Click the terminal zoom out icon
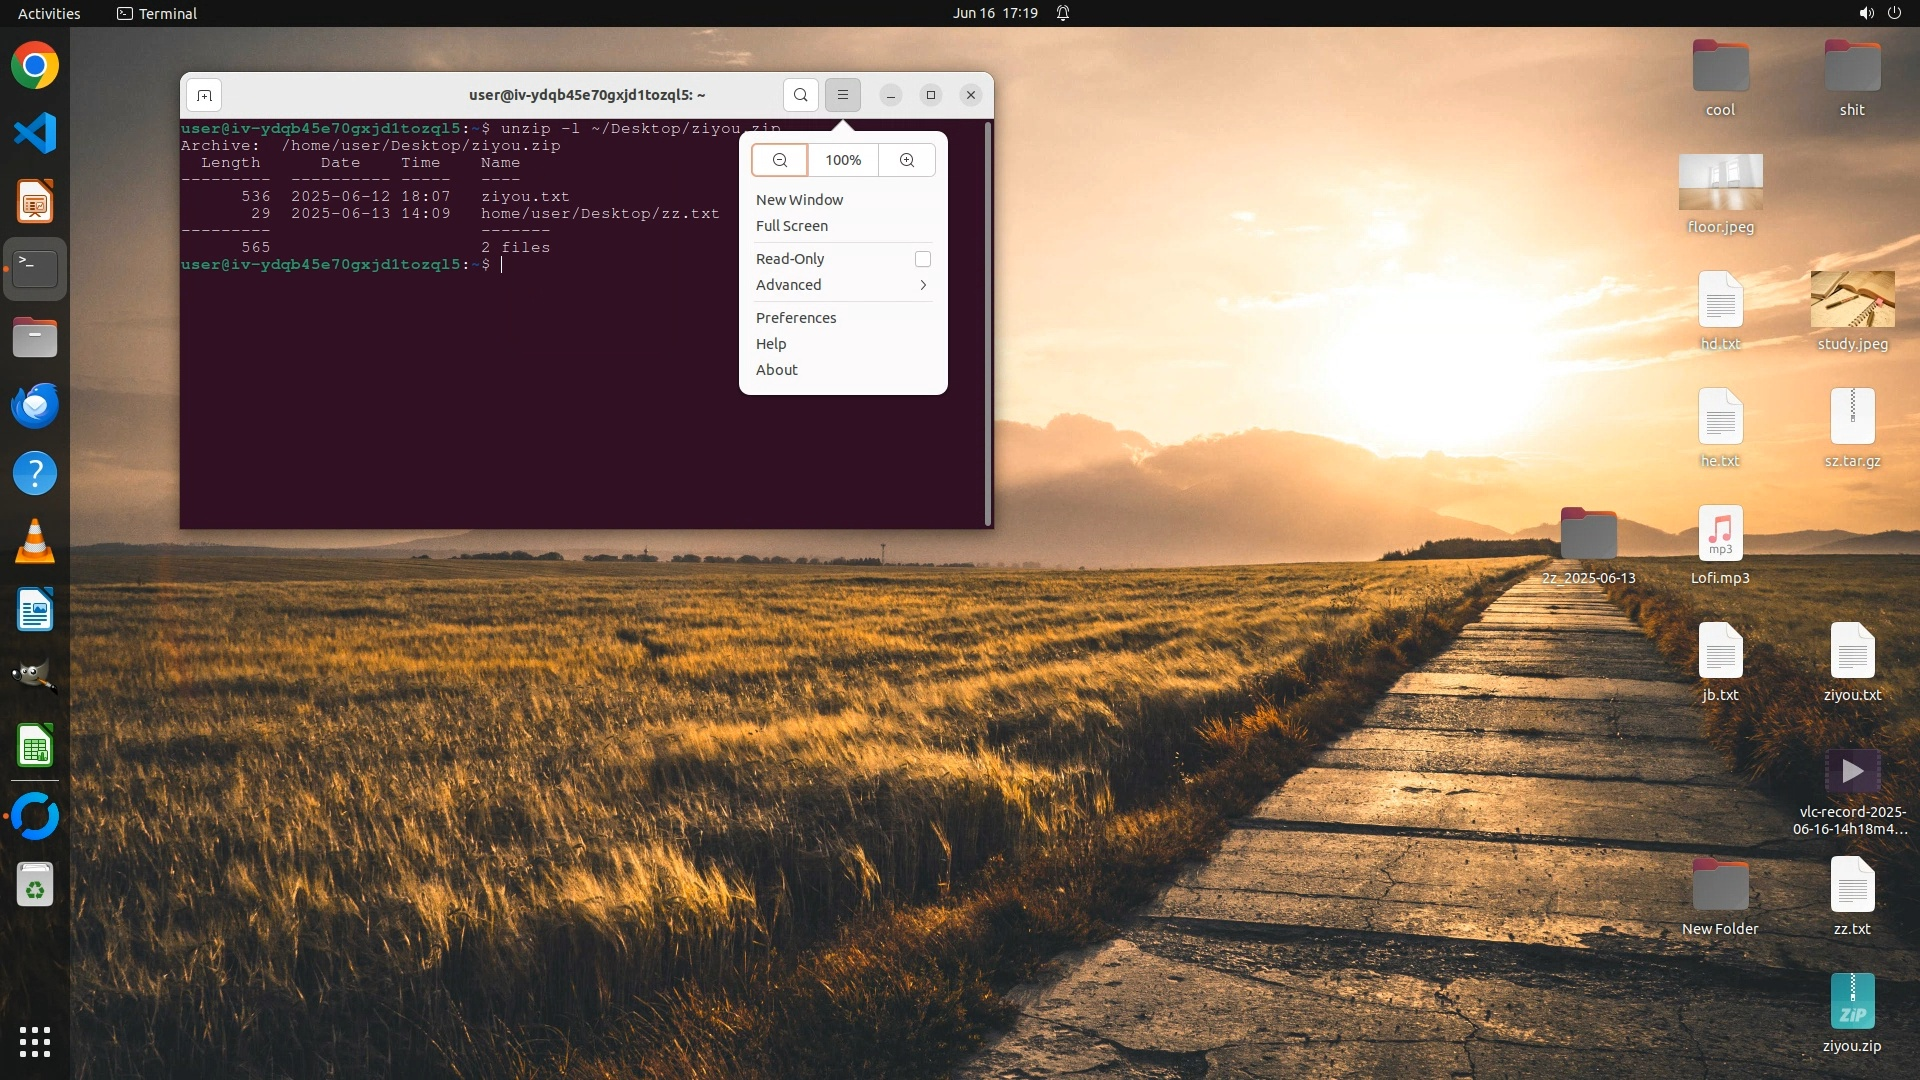This screenshot has width=1920, height=1080. 779,160
